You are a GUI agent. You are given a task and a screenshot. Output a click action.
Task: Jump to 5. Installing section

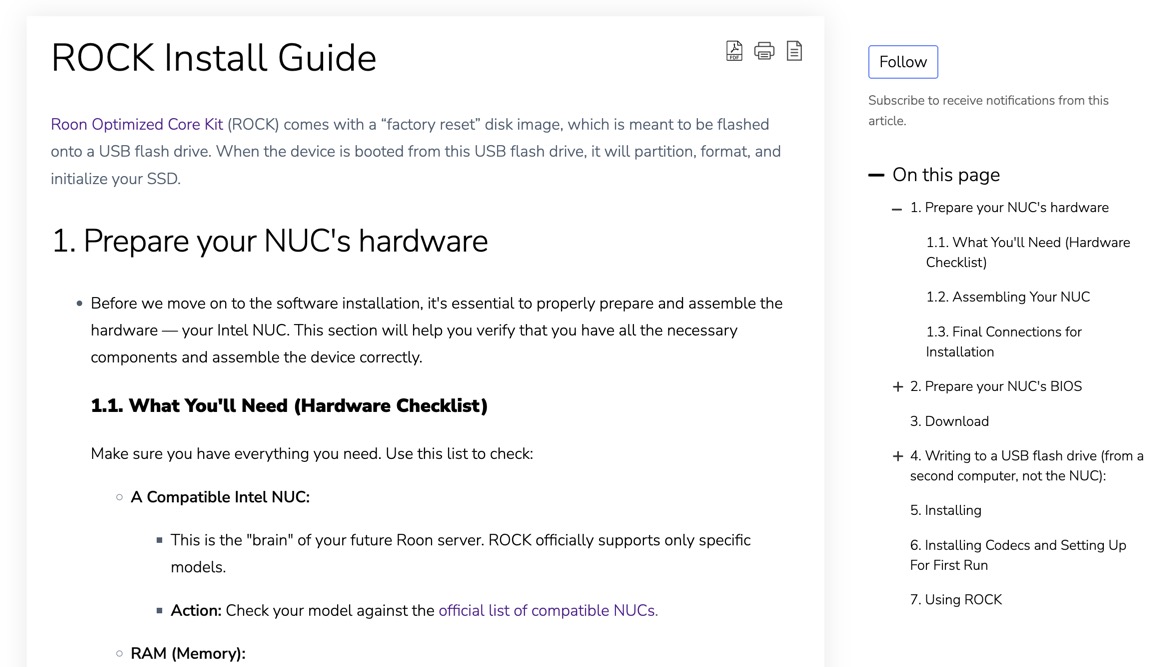point(946,510)
